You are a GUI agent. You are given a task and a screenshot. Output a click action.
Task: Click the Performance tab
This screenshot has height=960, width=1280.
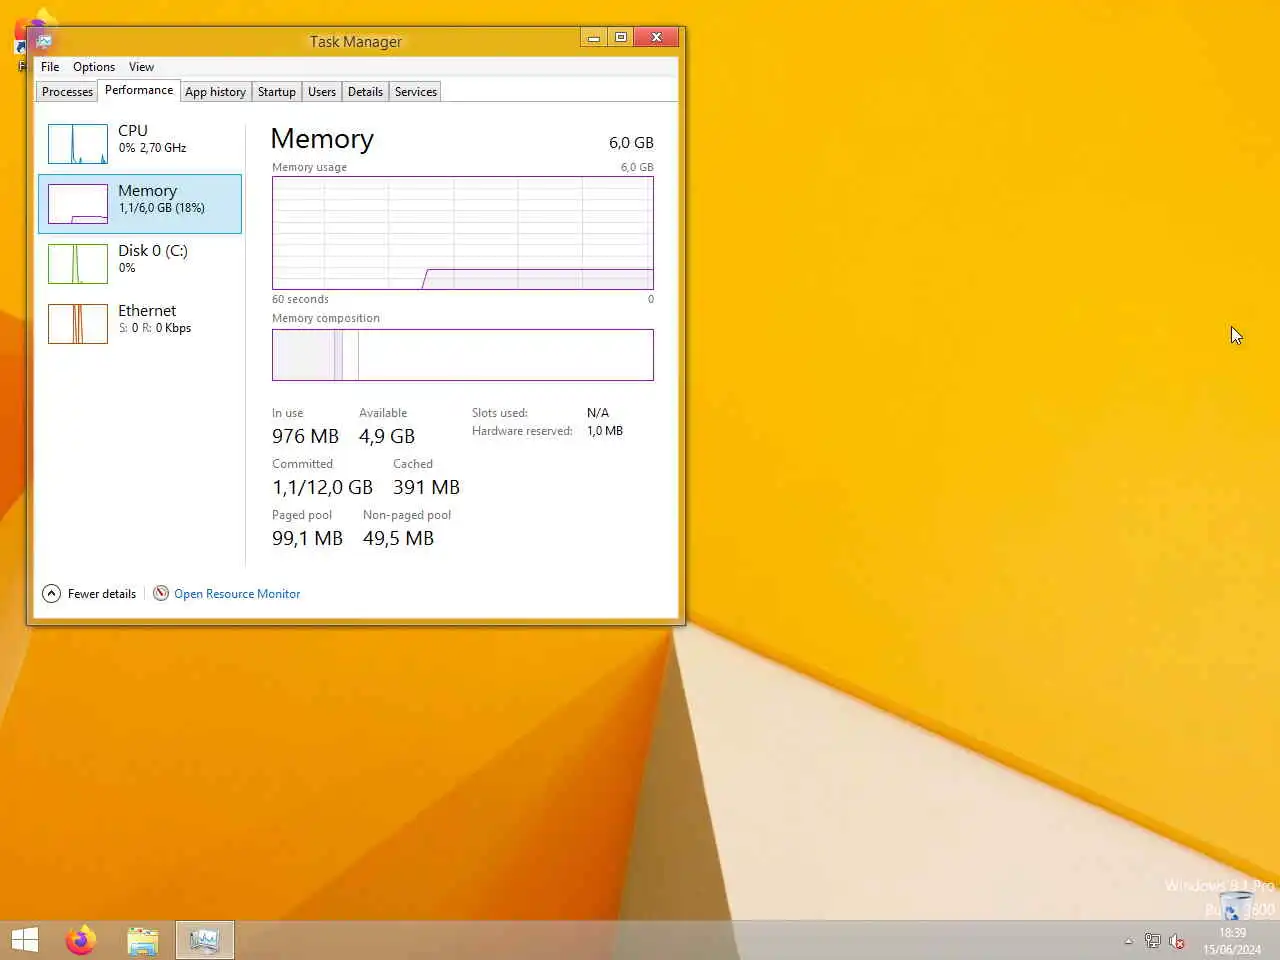tap(139, 90)
